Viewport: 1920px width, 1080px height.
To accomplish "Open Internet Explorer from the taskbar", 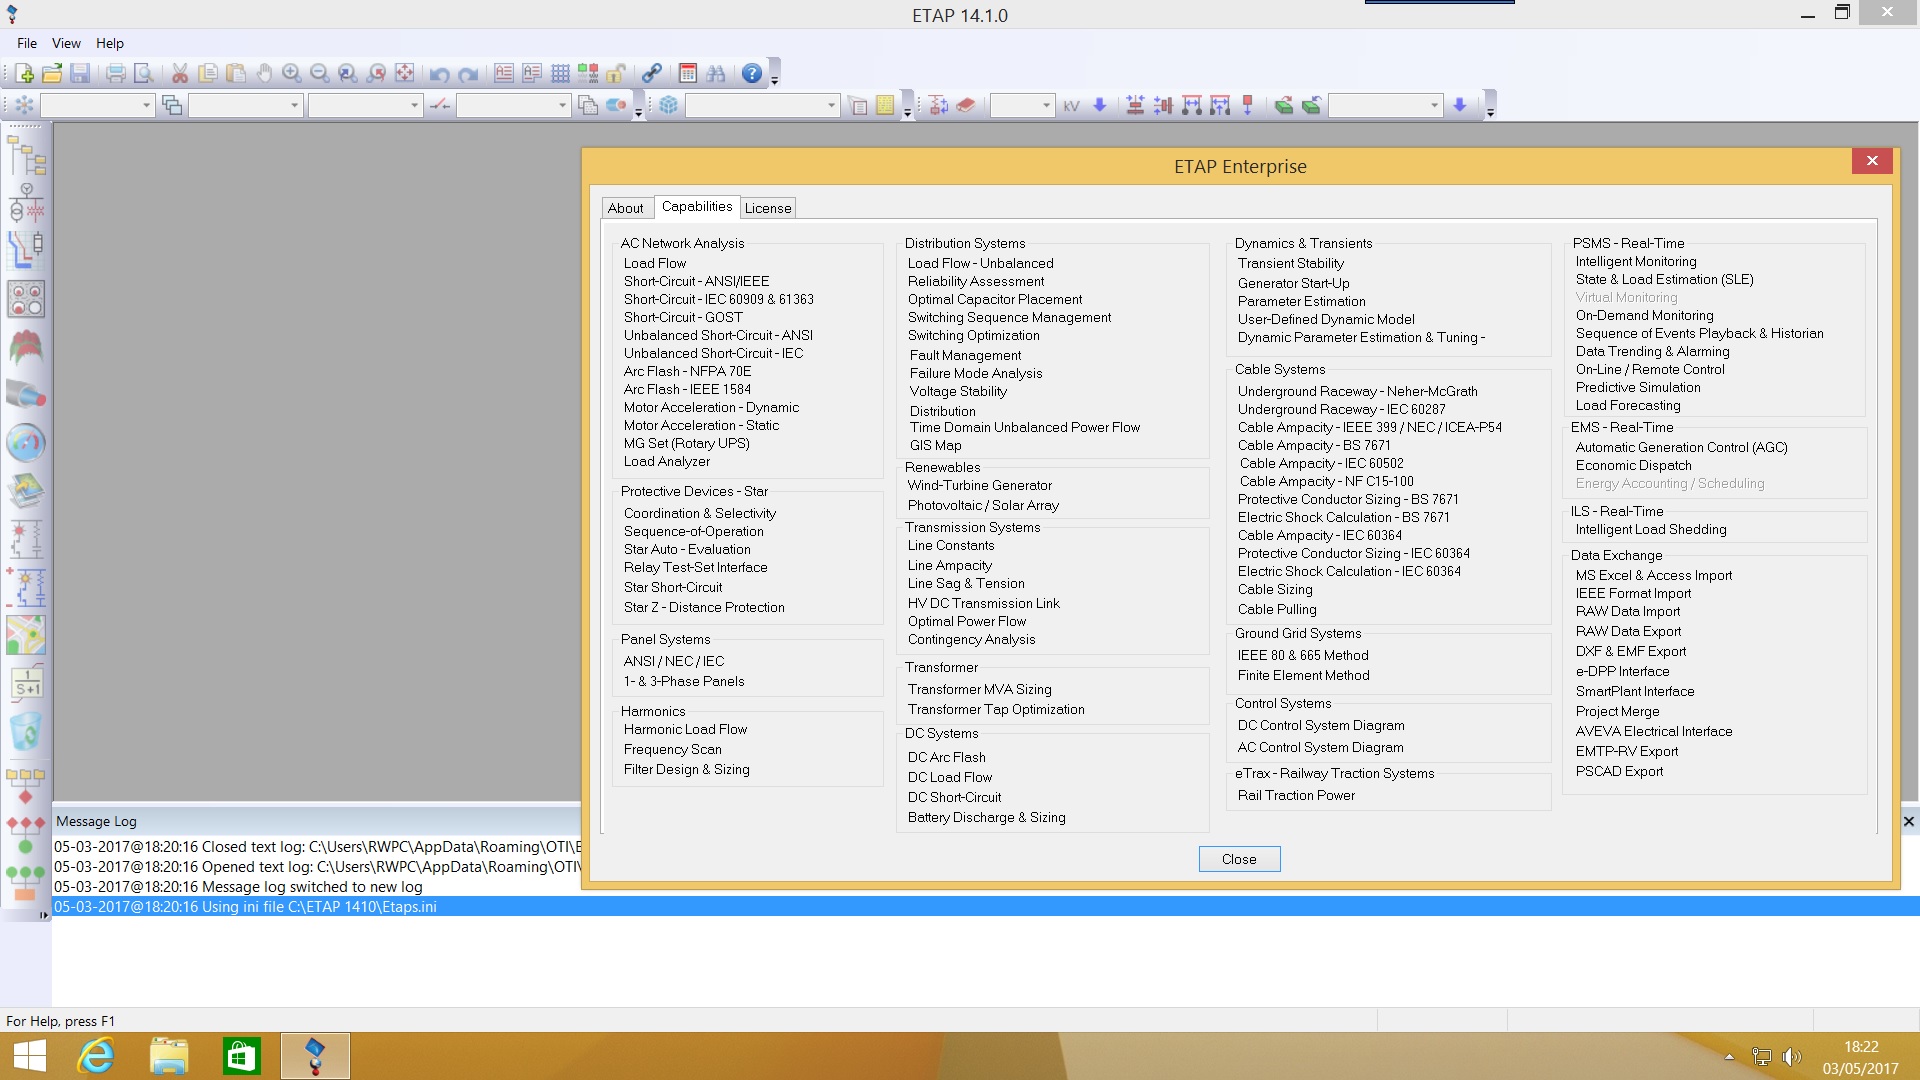I will (x=96, y=1056).
